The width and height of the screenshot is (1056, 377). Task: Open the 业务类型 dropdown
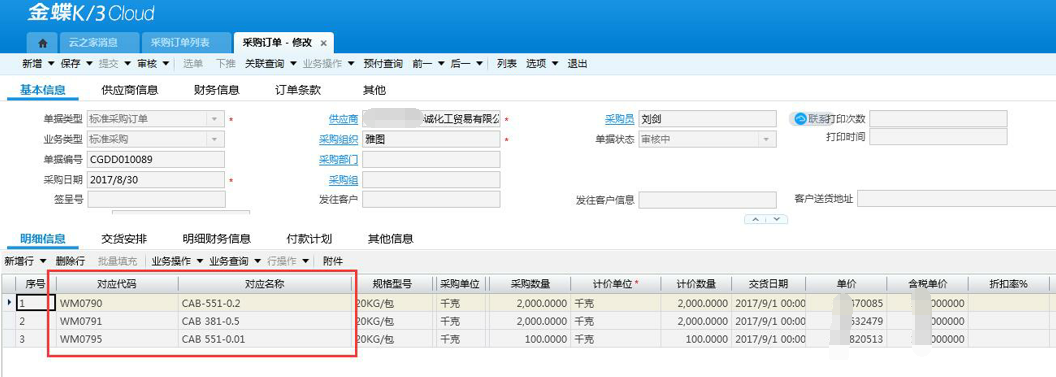click(215, 139)
